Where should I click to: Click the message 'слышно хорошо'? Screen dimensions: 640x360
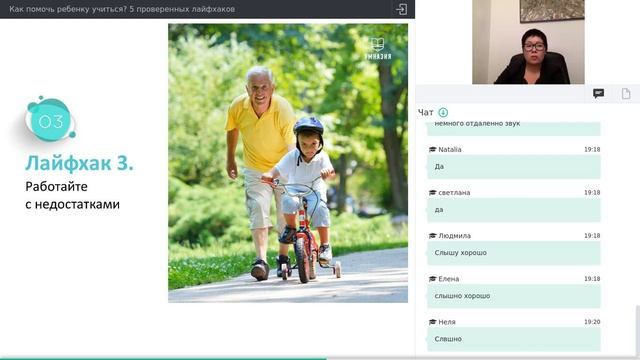[514, 296]
